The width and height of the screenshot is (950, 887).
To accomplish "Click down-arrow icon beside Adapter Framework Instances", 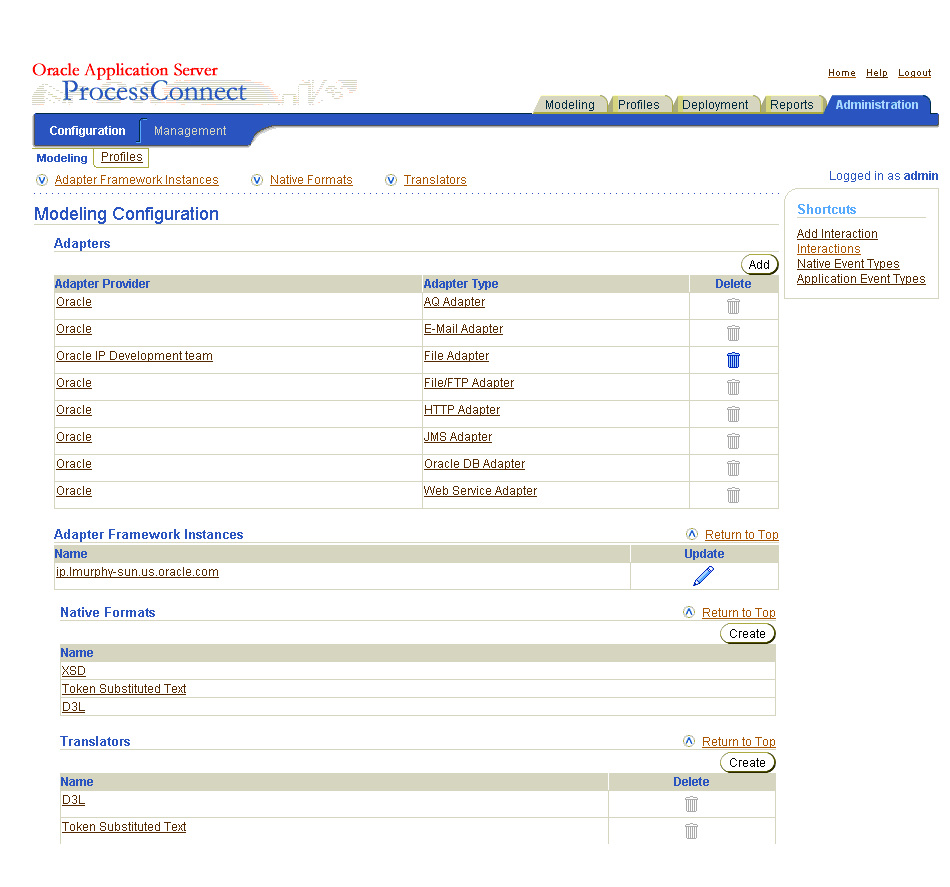I will click(x=42, y=180).
